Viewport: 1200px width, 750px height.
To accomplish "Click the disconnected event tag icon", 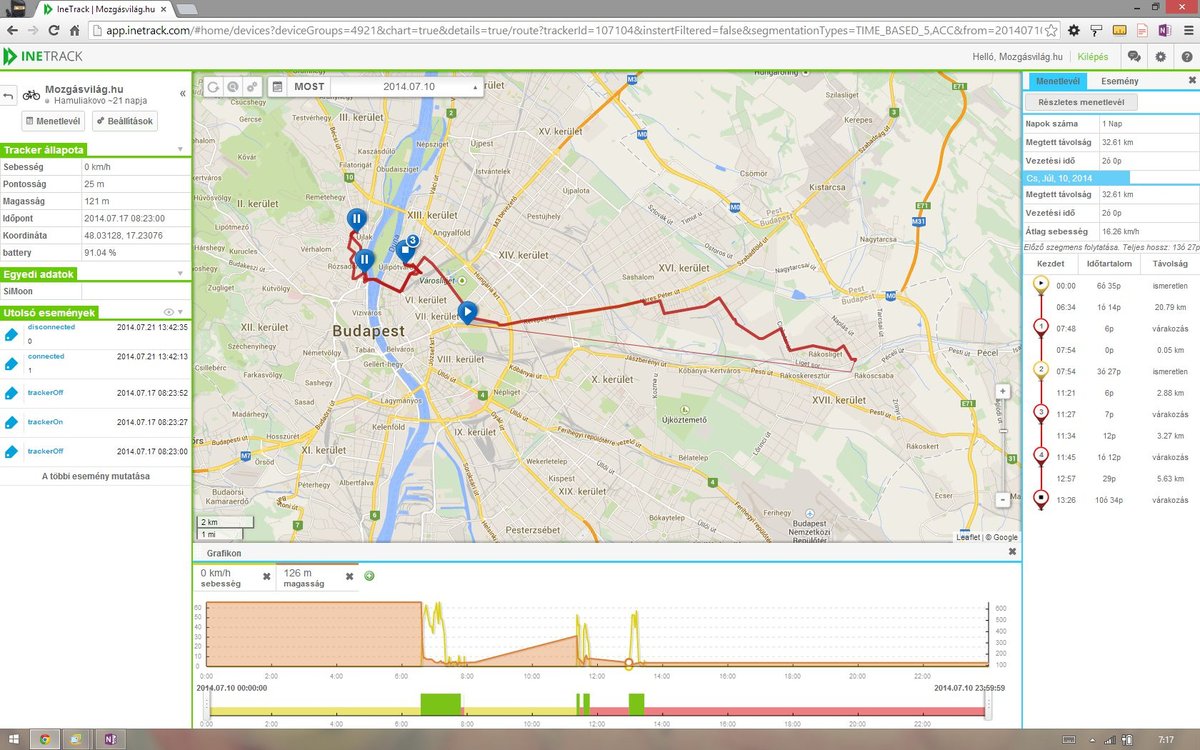I will [x=12, y=334].
